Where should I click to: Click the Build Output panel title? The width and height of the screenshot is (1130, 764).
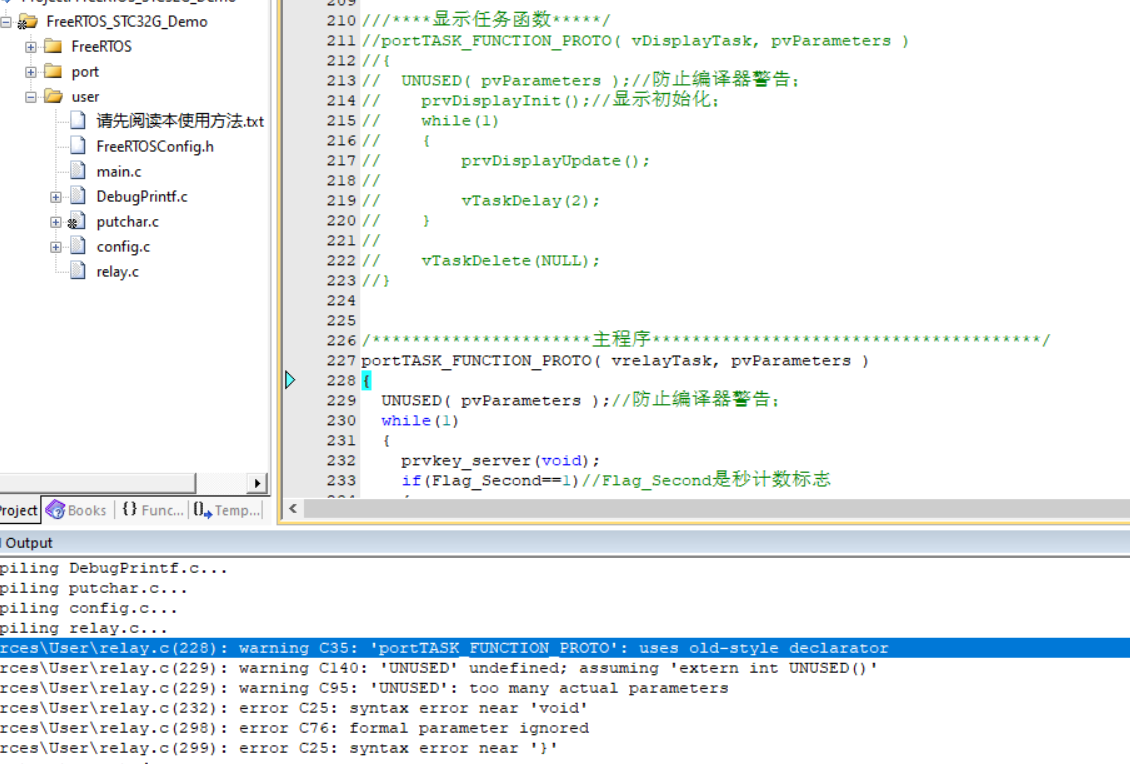coord(27,543)
